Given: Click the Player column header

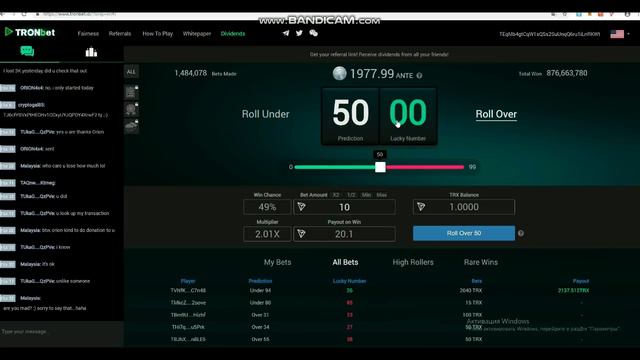Looking at the screenshot, I should point(188,281).
